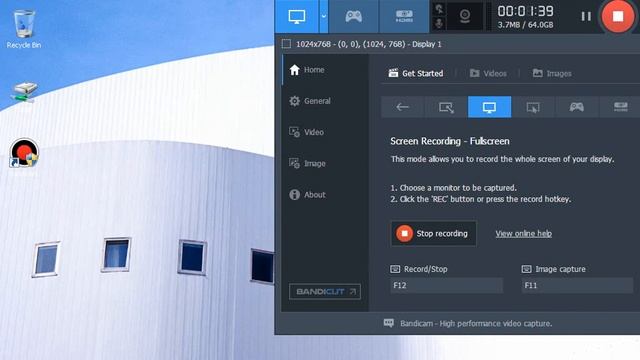Image resolution: width=640 pixels, height=360 pixels.
Task: Click the '3.7MB / 64.0GB' file size text
Action: pos(525,25)
